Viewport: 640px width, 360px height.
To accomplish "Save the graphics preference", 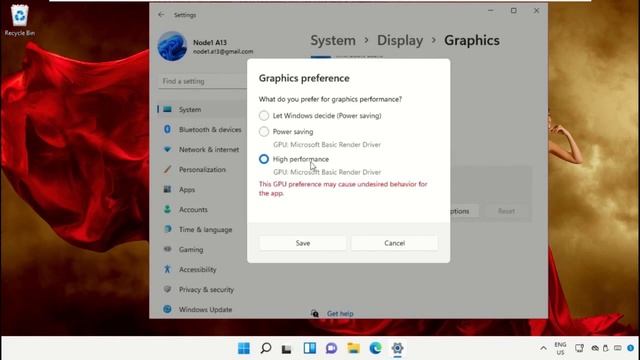I will [302, 243].
